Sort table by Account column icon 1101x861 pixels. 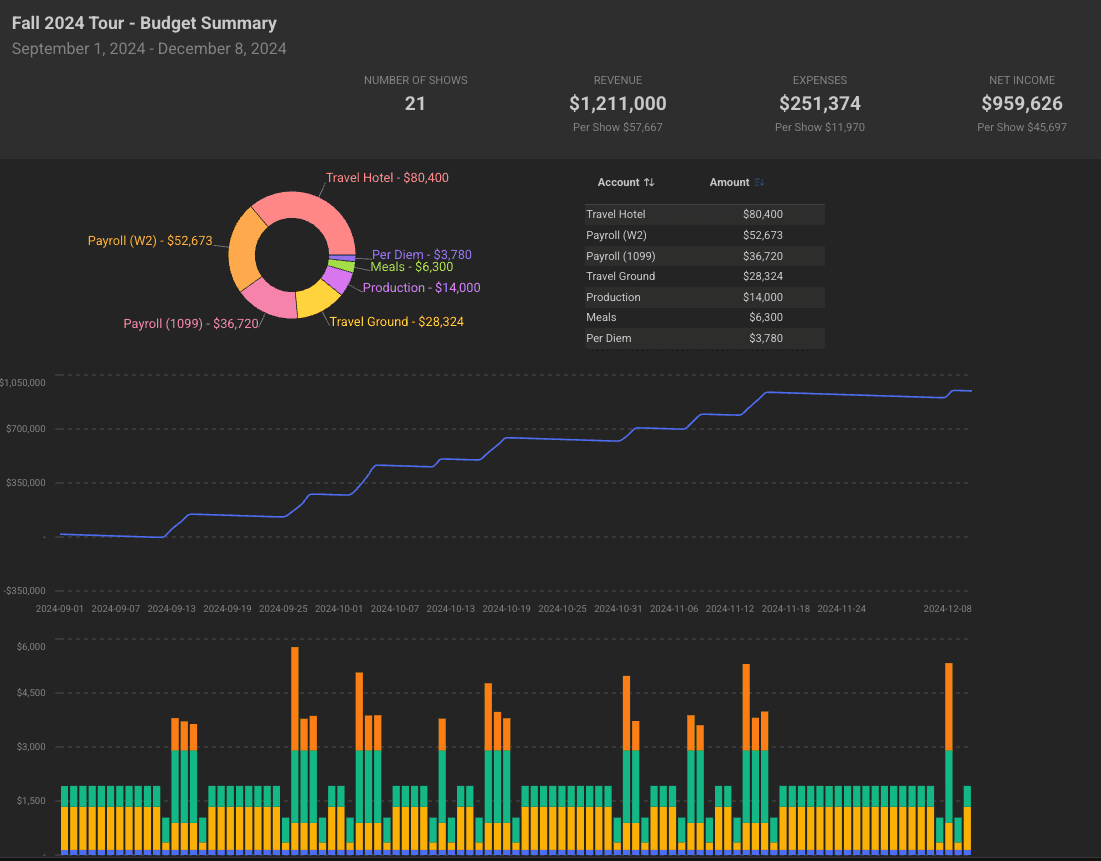tap(649, 182)
